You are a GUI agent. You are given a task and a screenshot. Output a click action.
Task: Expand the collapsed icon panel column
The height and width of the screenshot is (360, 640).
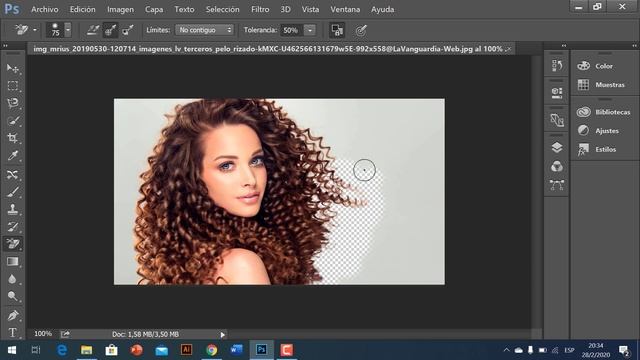click(x=564, y=46)
